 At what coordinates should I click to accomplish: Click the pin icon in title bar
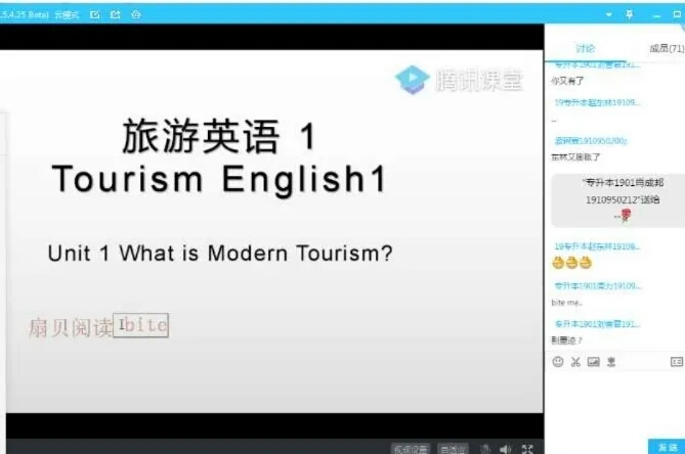629,15
